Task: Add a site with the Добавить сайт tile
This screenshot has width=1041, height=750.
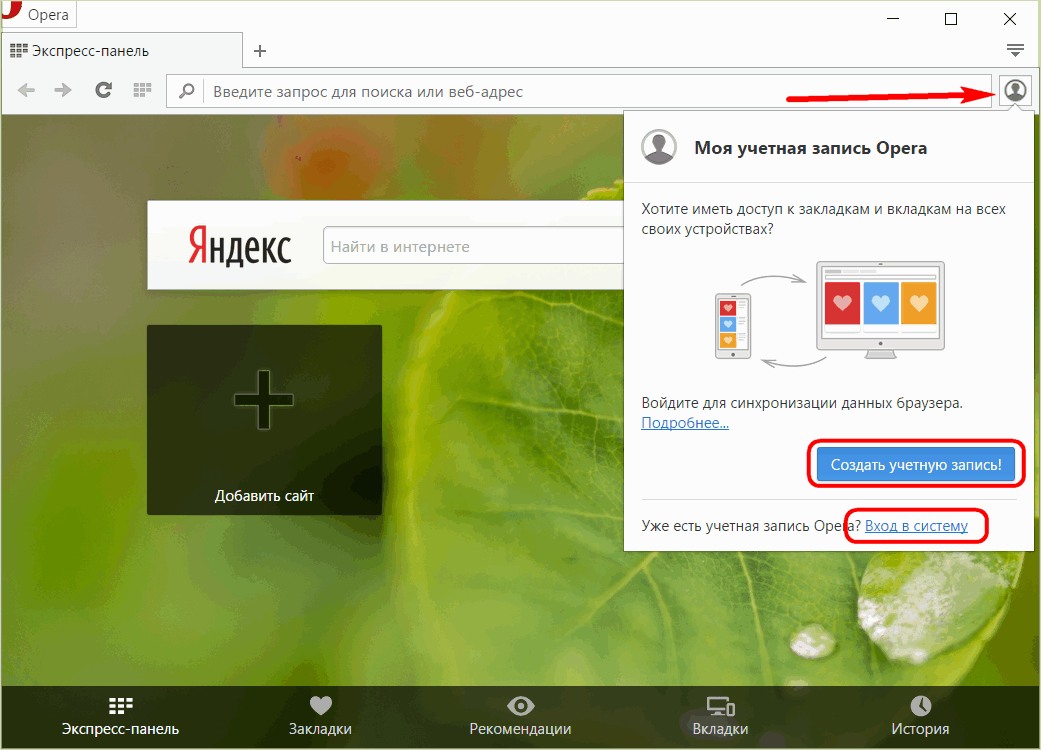Action: [264, 419]
